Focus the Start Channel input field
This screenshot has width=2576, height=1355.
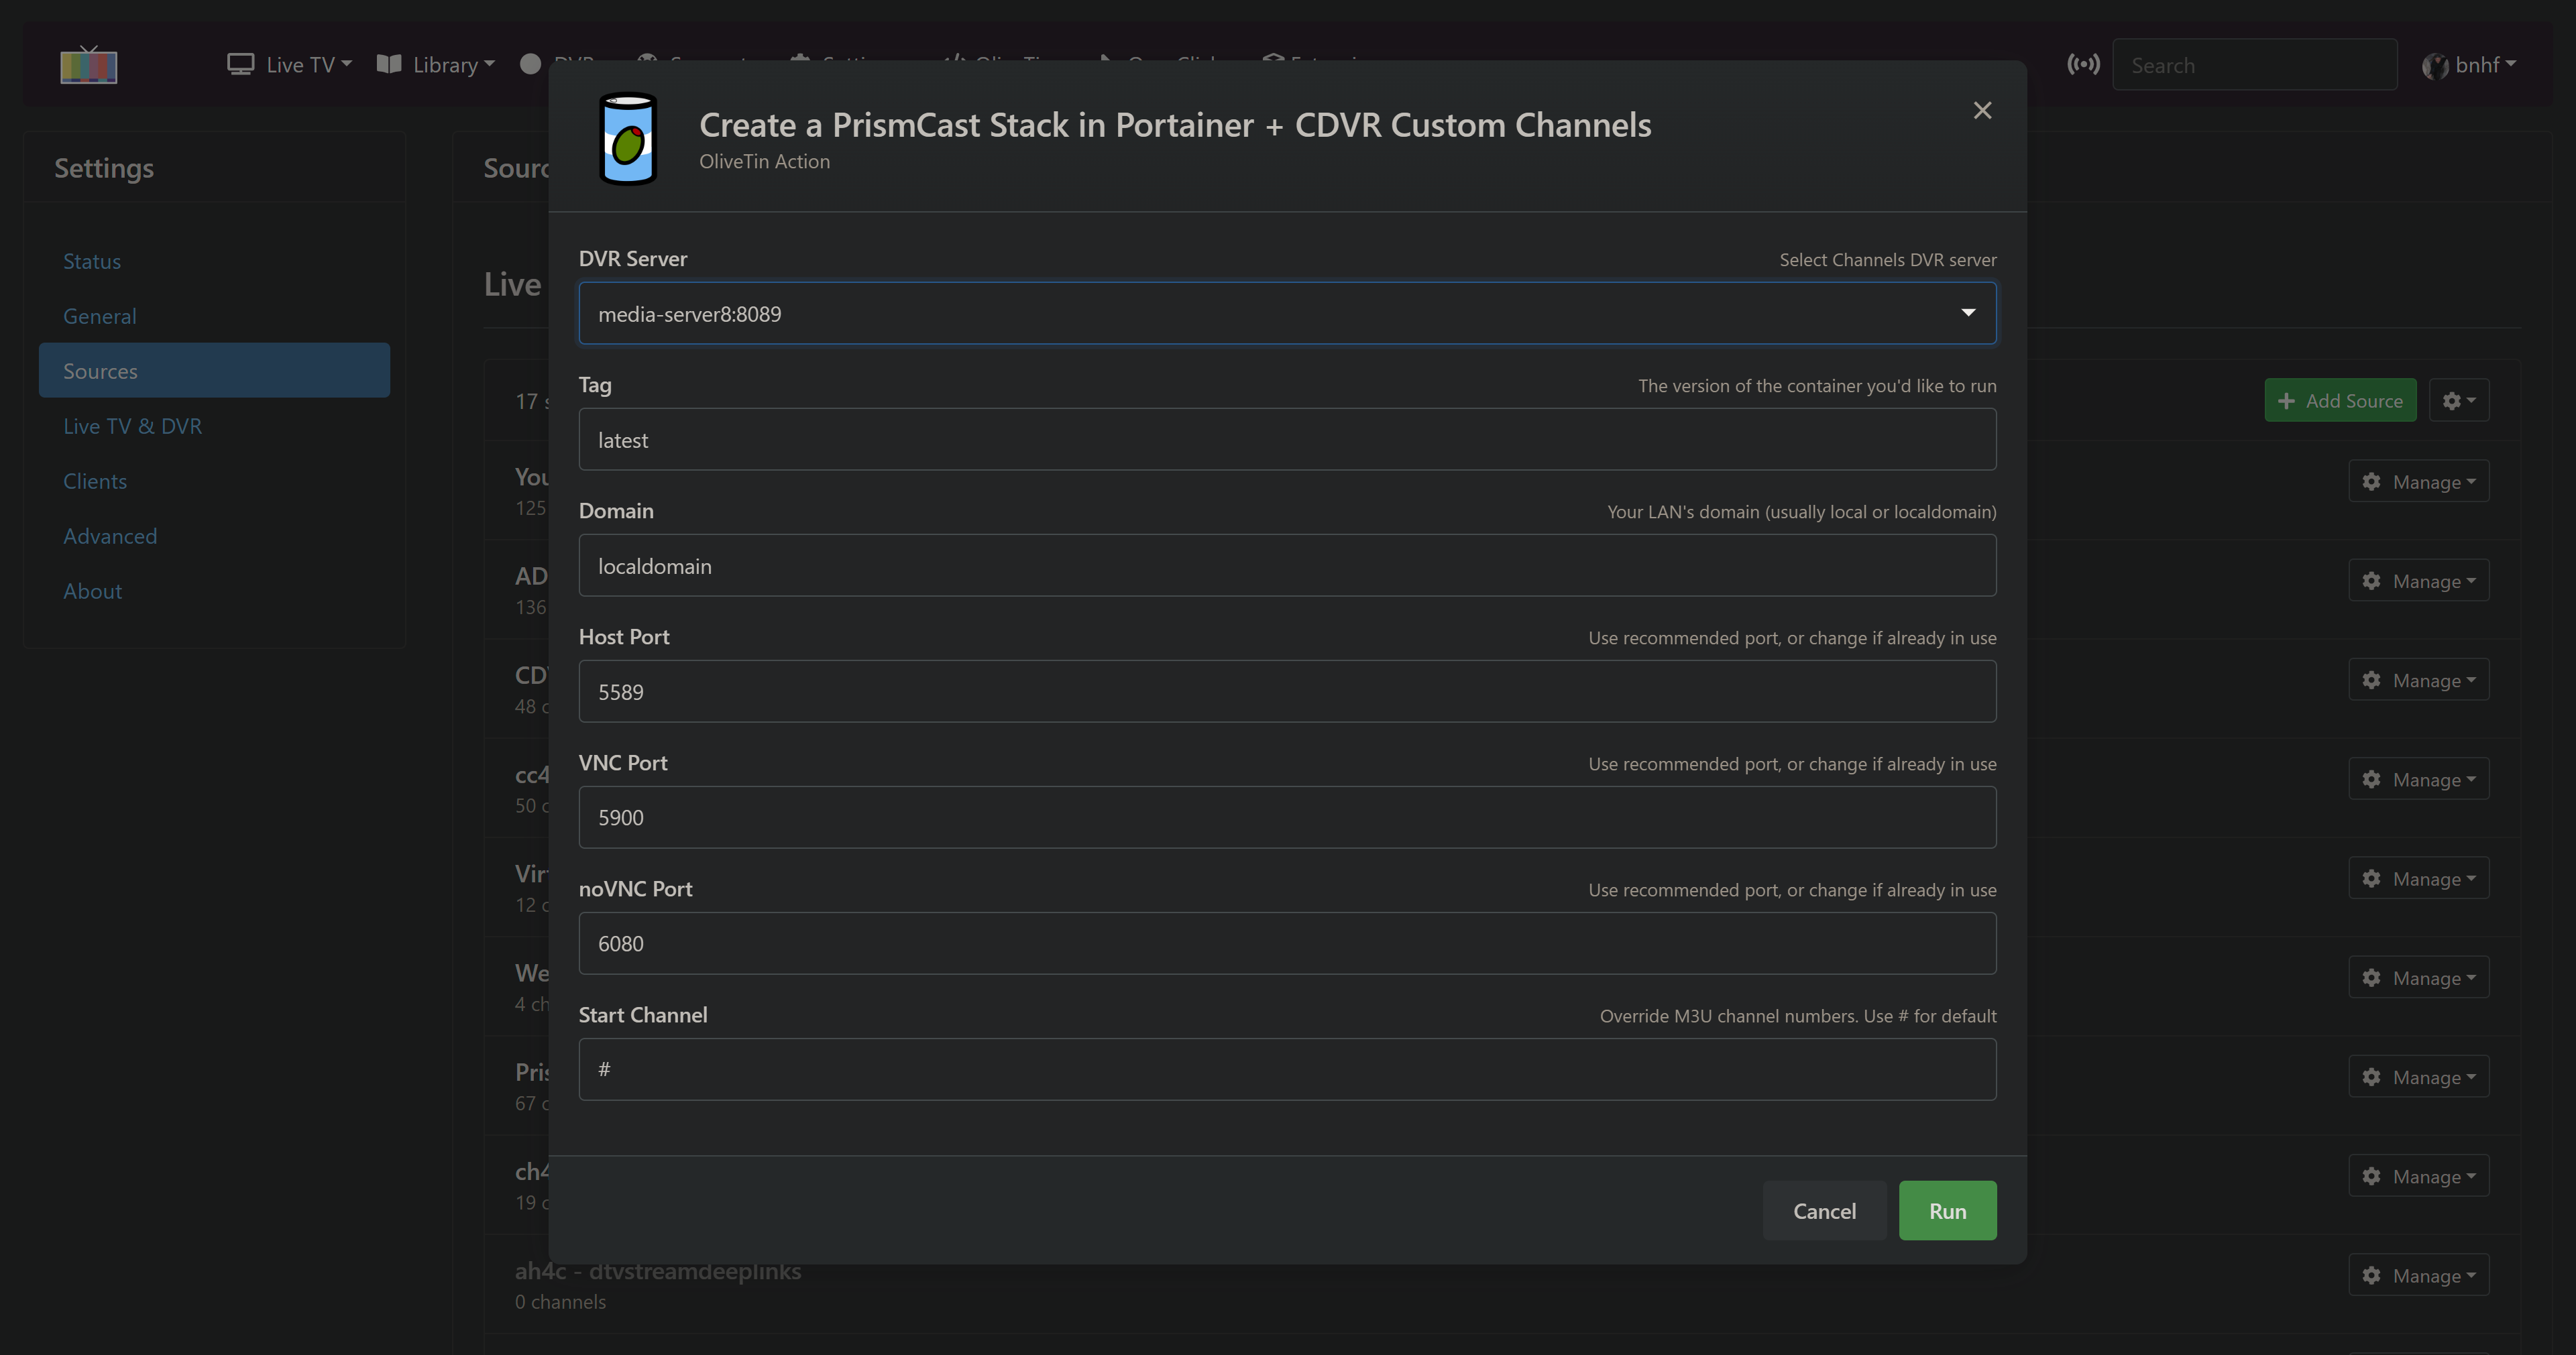[x=1287, y=1070]
